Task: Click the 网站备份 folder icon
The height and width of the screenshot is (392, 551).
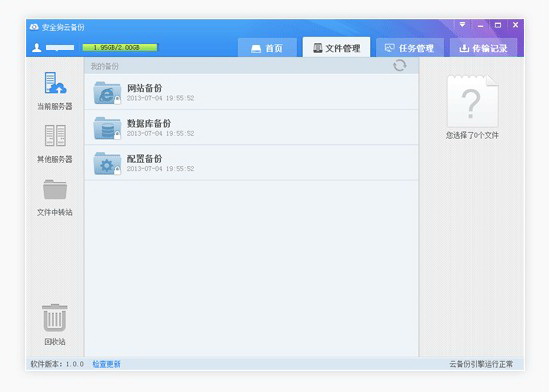Action: 107,92
